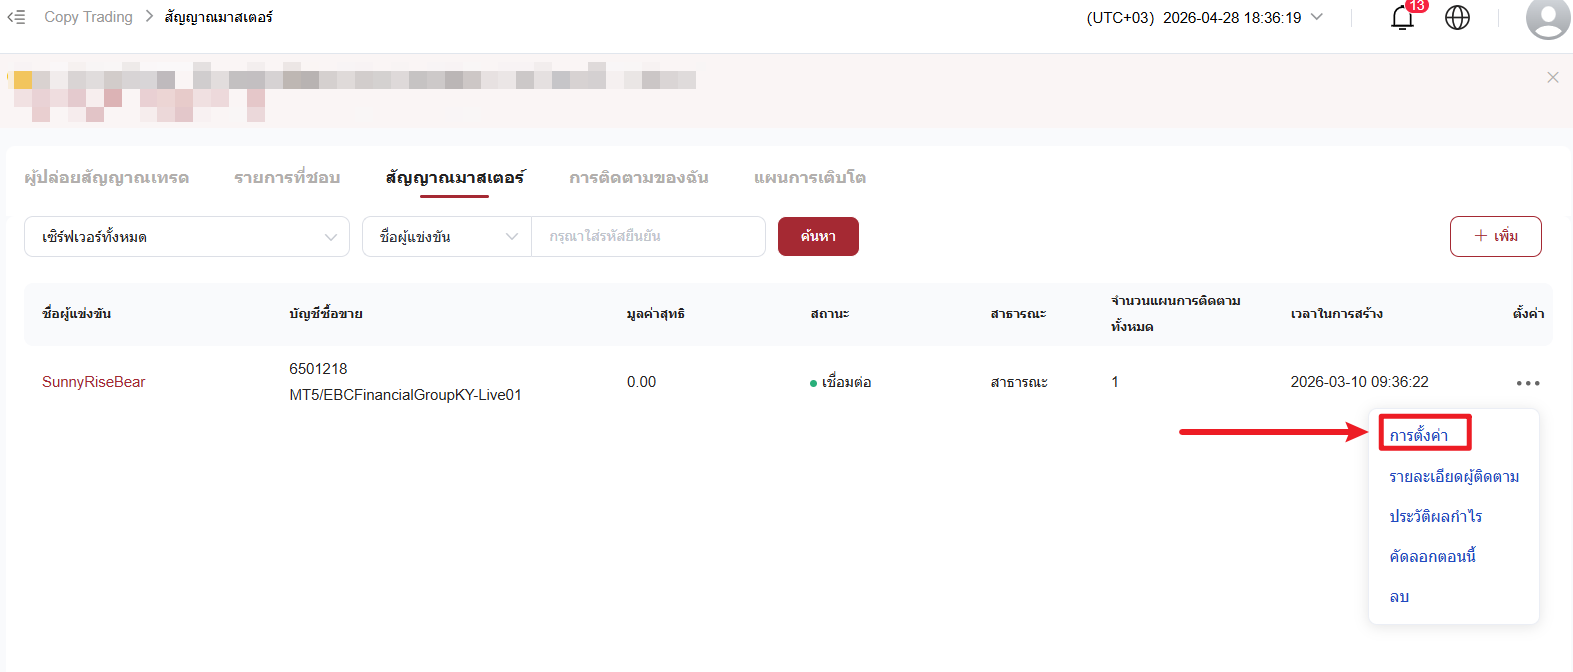Click the ค้นหา search button

click(818, 236)
